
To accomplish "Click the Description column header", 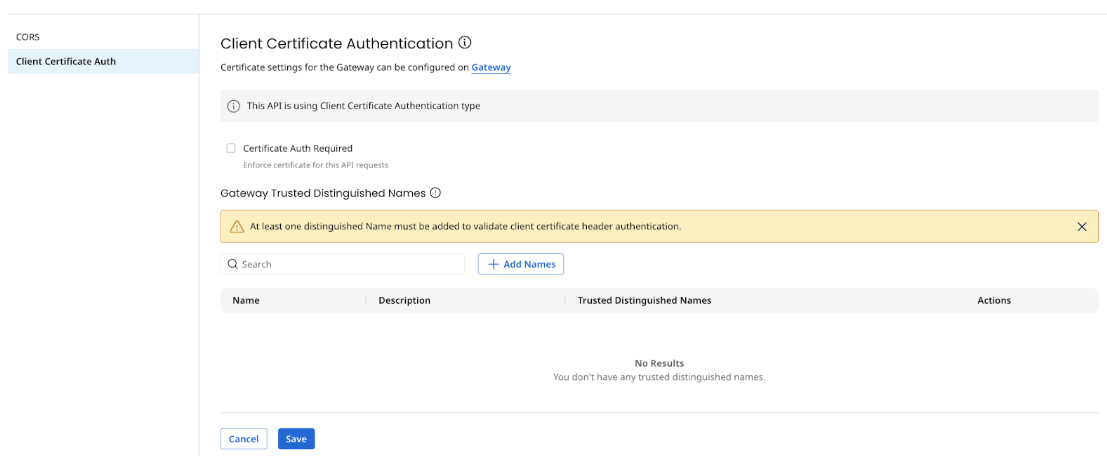I will click(404, 300).
